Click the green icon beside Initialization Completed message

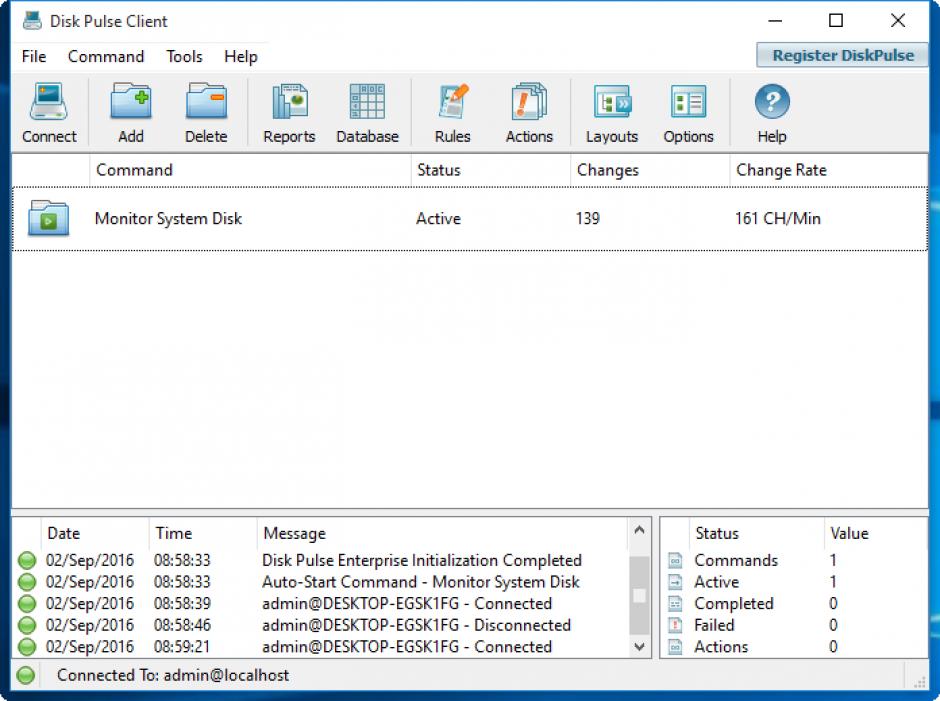[27, 561]
